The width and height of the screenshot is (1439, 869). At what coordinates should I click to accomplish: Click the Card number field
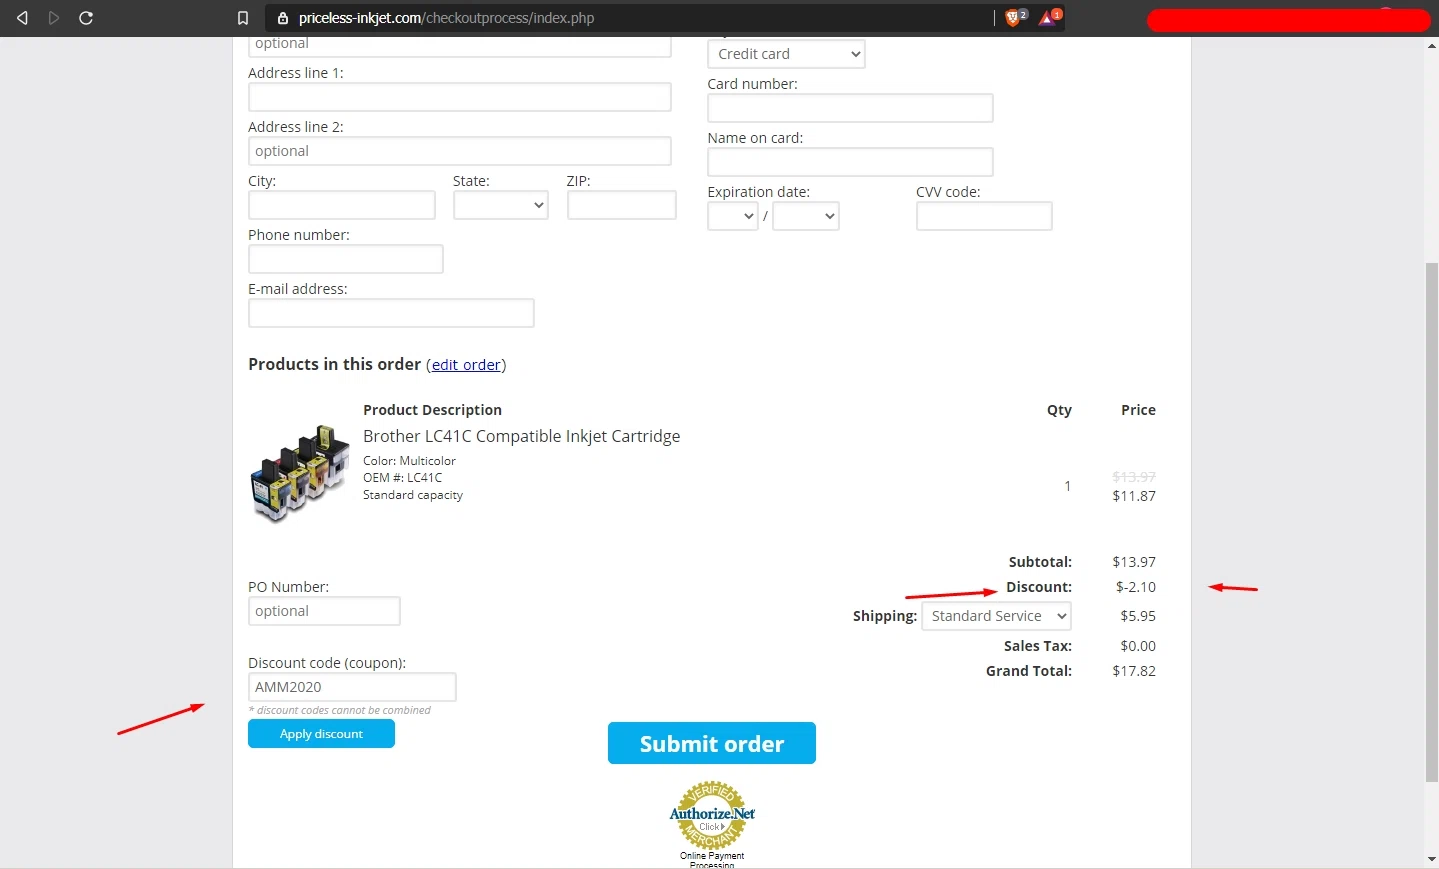click(x=850, y=108)
